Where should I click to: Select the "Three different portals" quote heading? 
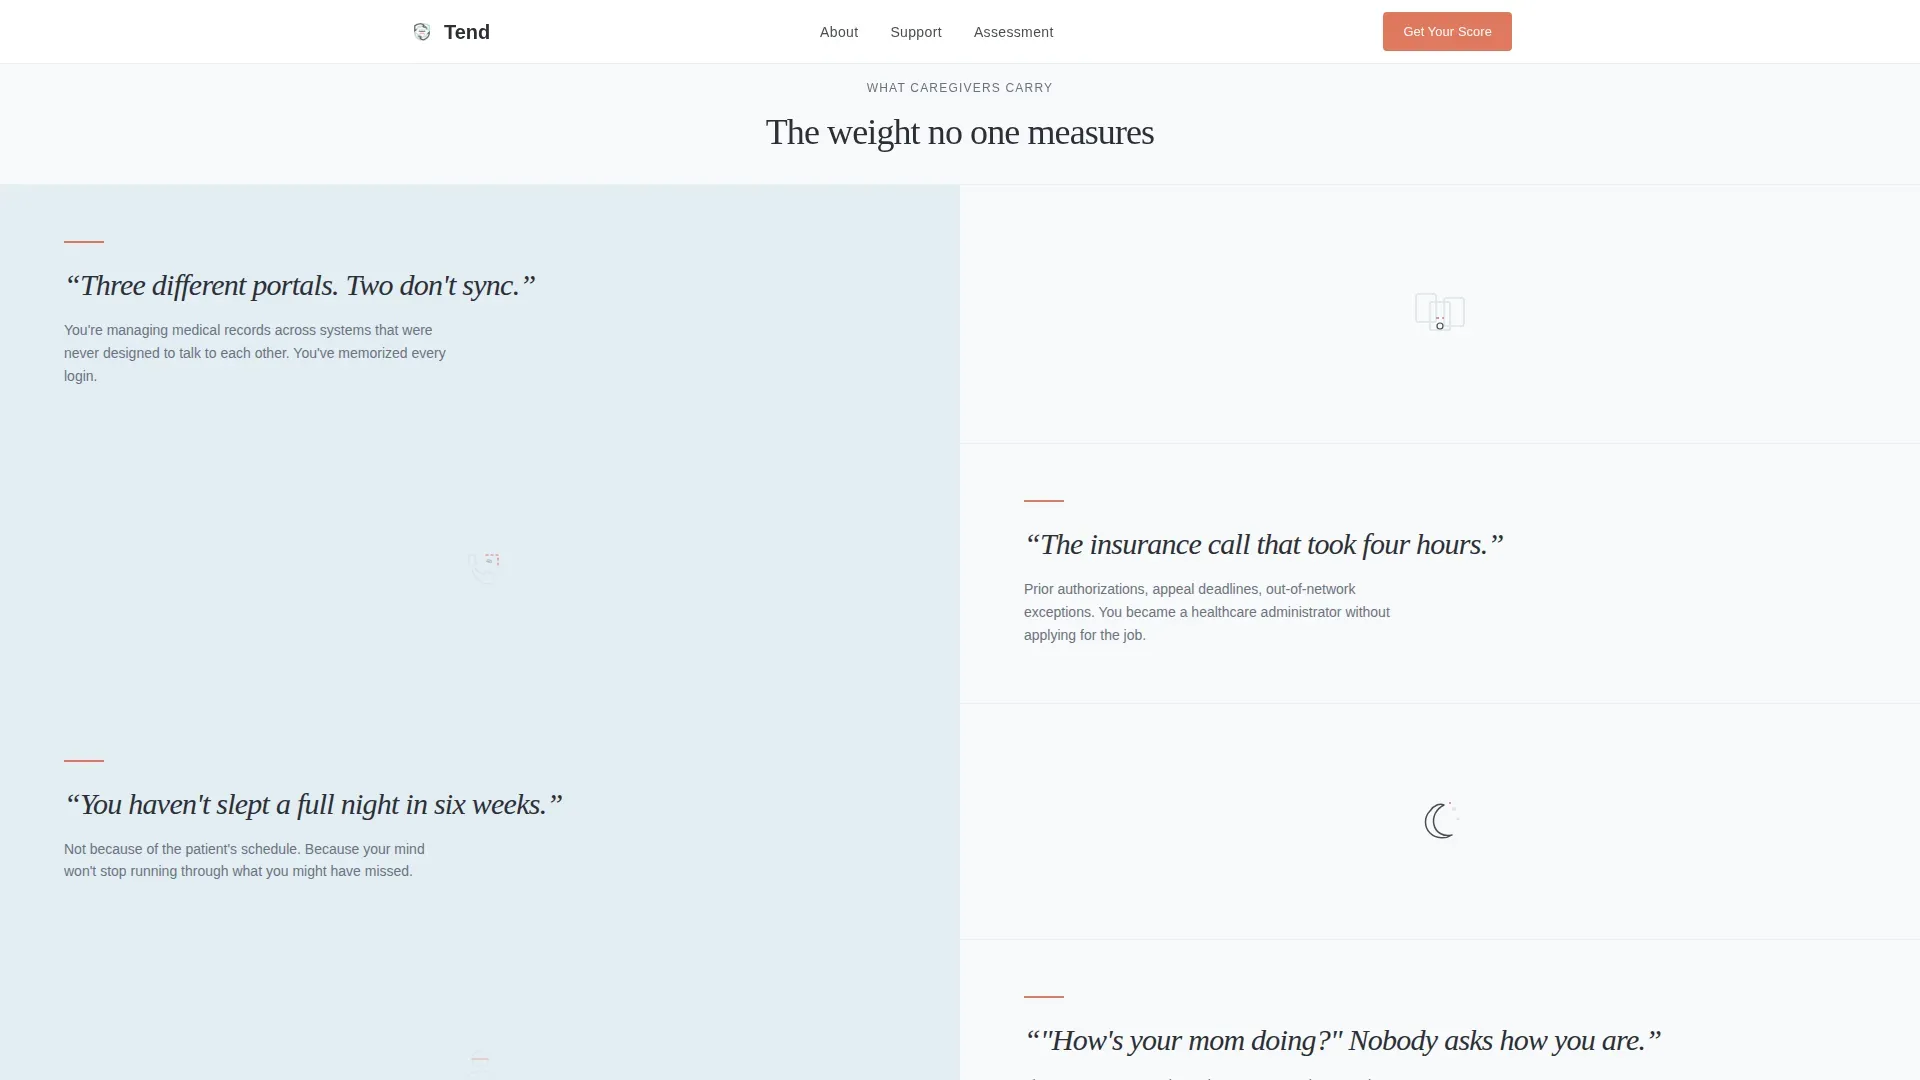pyautogui.click(x=300, y=286)
